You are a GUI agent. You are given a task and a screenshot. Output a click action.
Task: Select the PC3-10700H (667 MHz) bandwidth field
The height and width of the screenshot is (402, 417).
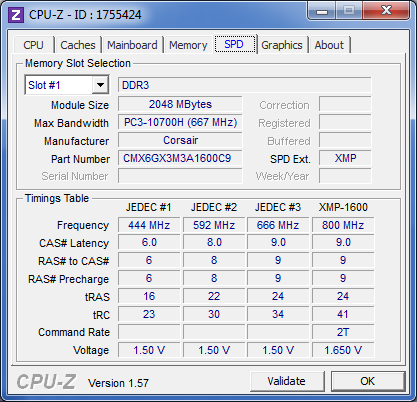pyautogui.click(x=180, y=122)
